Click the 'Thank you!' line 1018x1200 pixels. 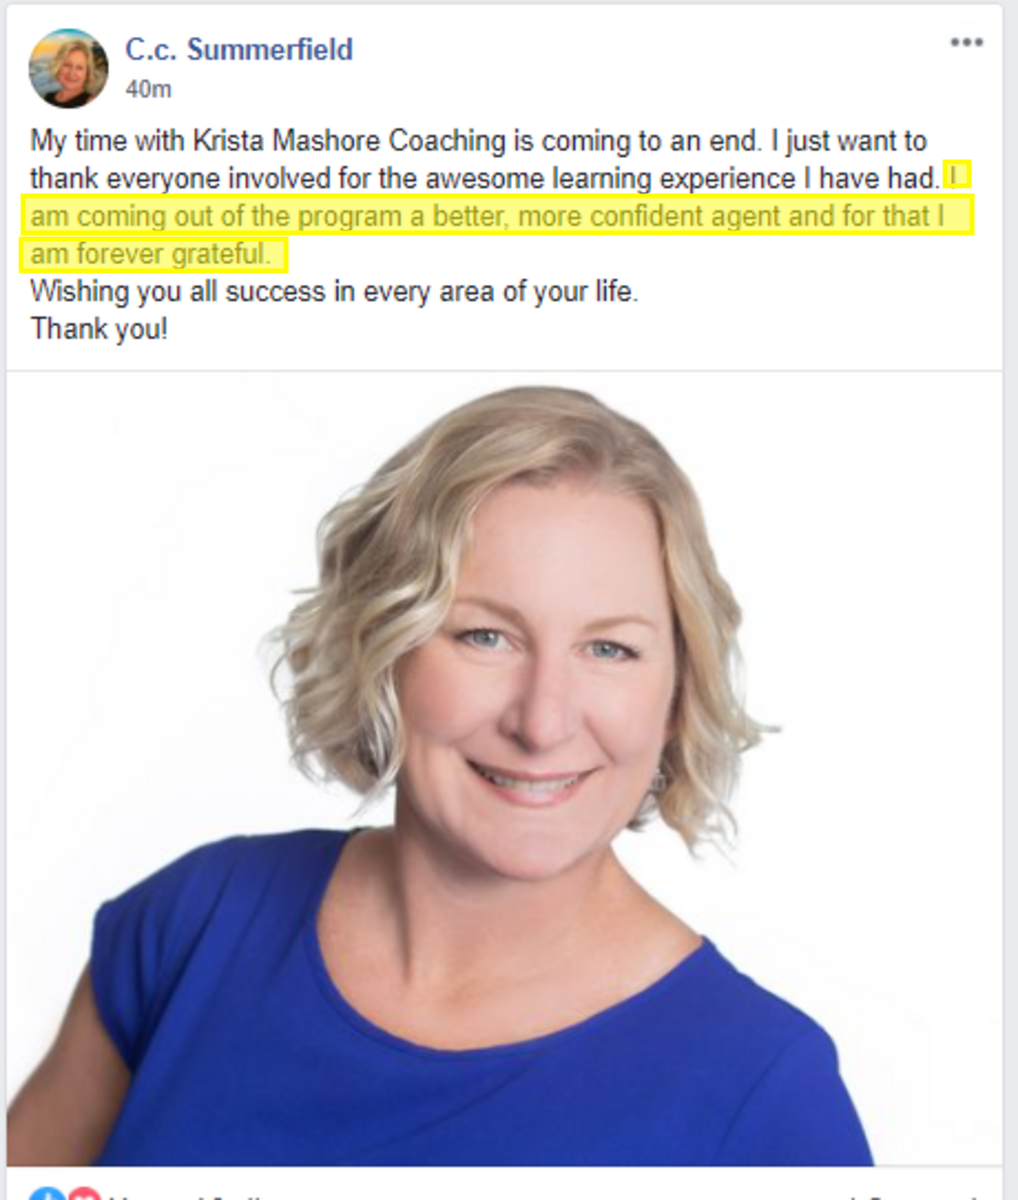click(99, 328)
